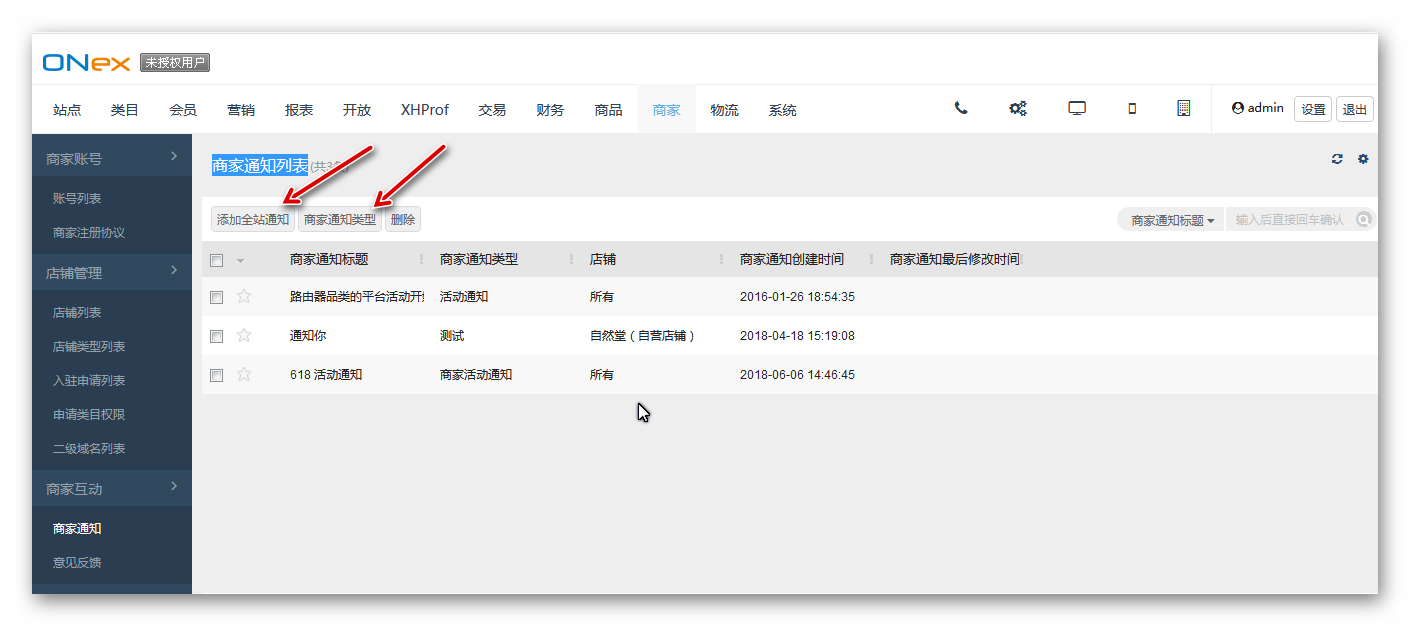The image size is (1410, 626).
Task: Click the 商家通知标题 column header
Action: [x=329, y=260]
